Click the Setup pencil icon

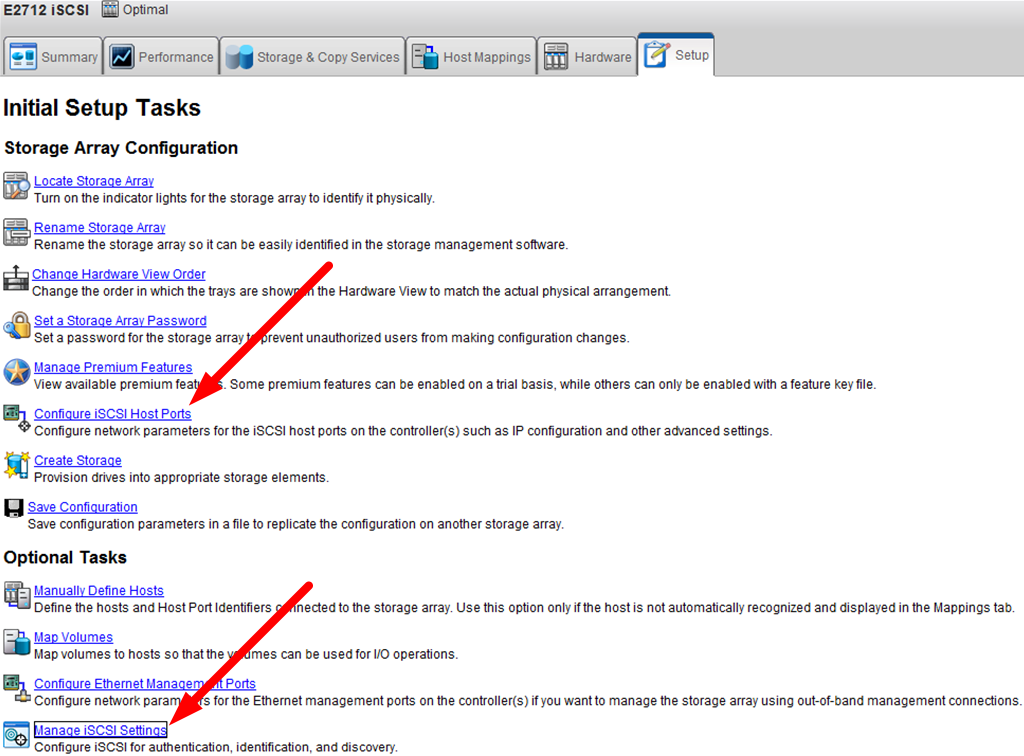(656, 55)
